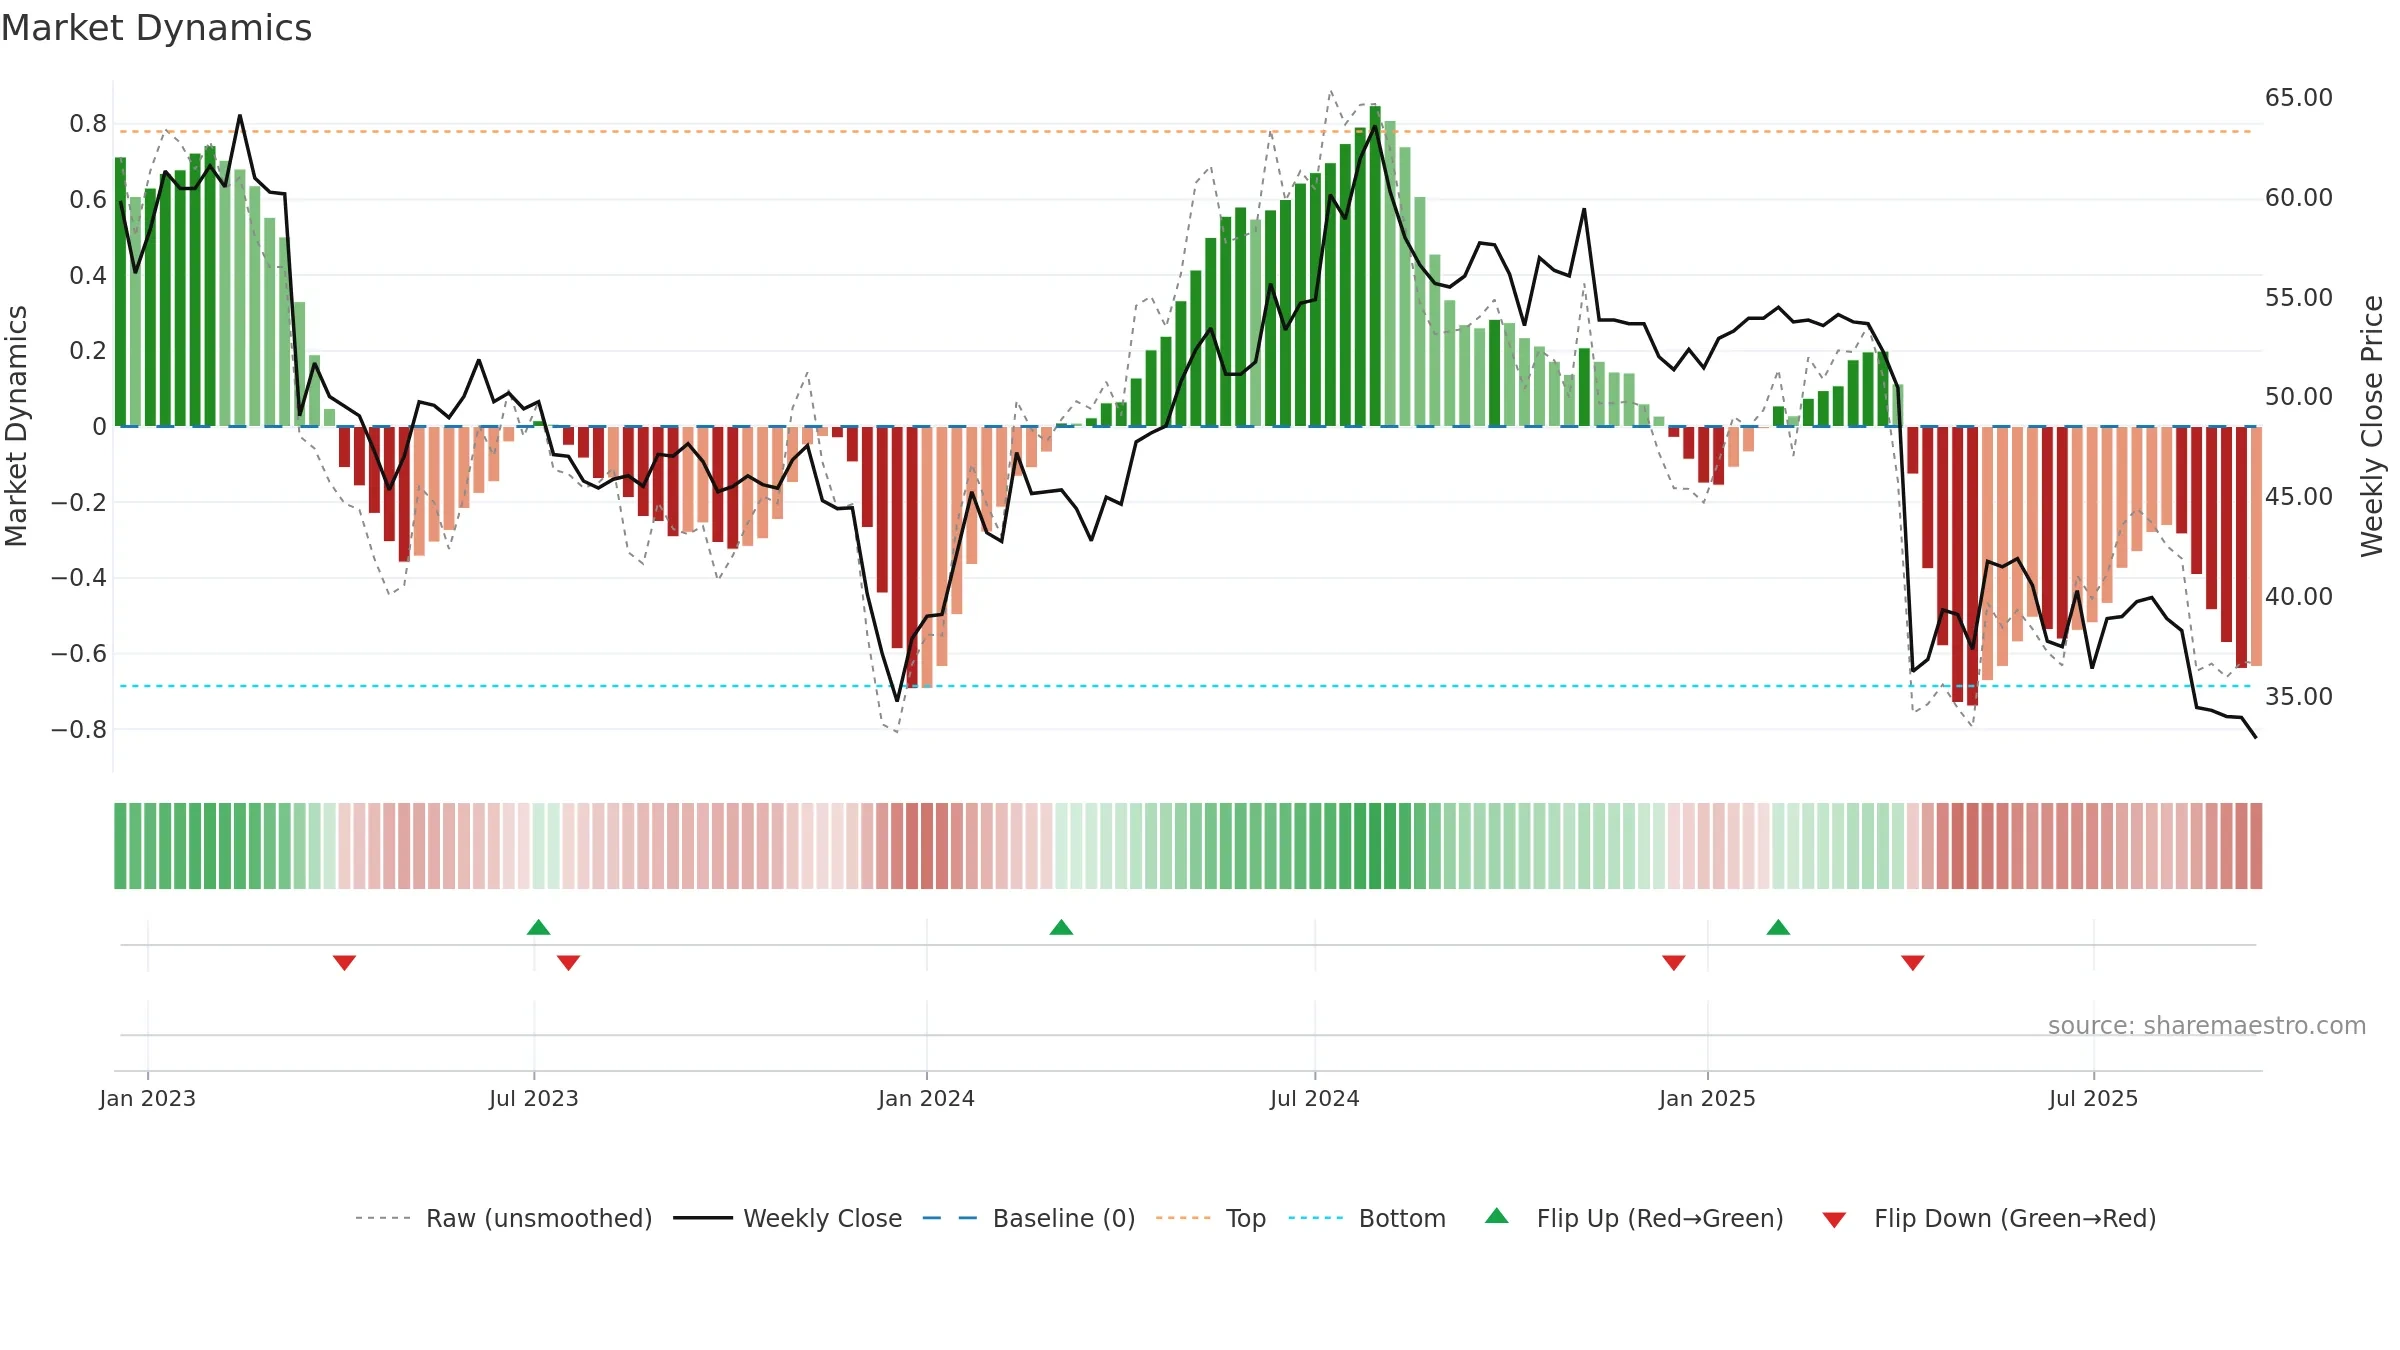
Task: Click the darkest green heatmap cell near Jul 2024
Action: click(x=1375, y=846)
